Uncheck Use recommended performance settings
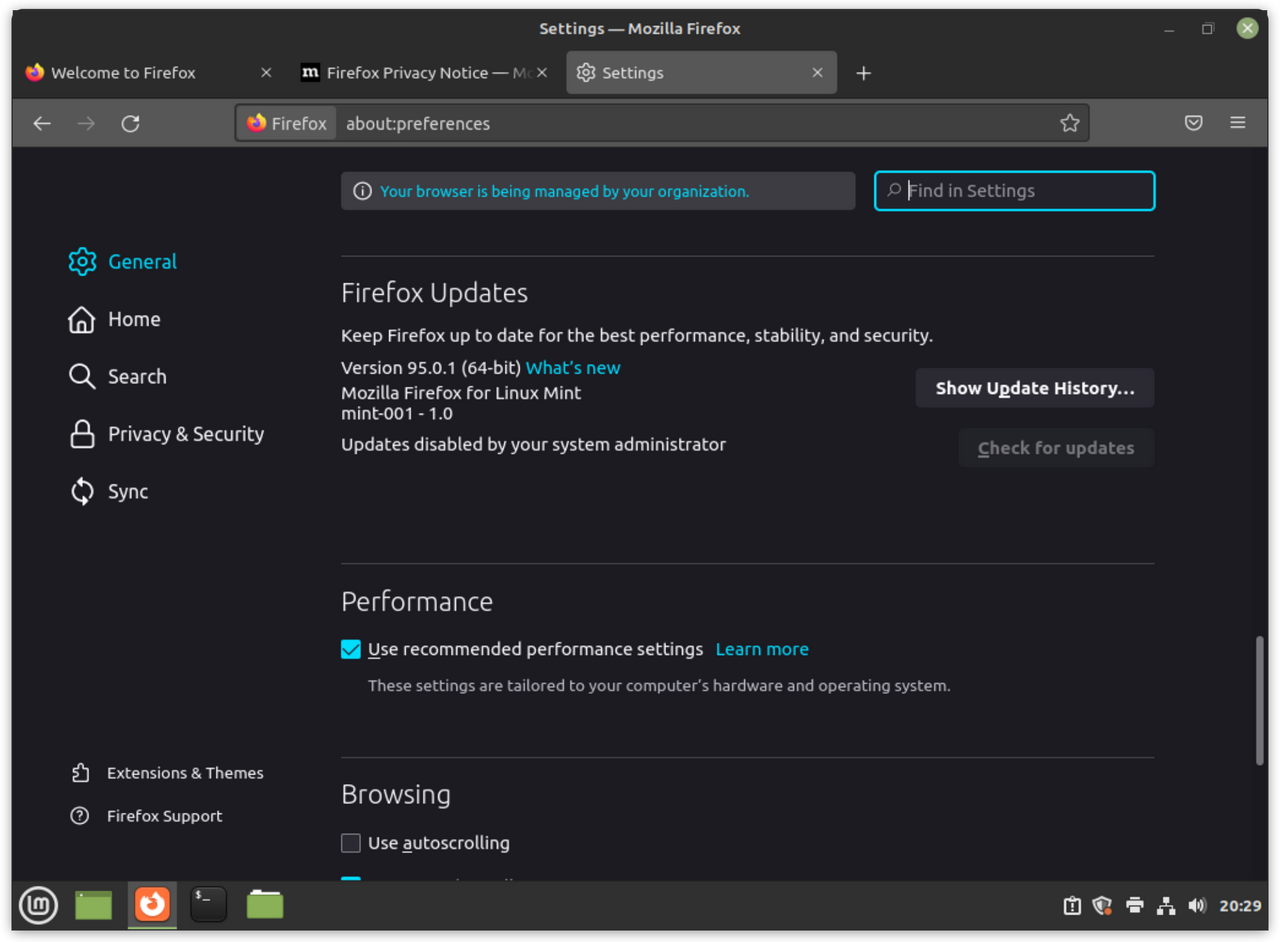The image size is (1280, 942). [351, 650]
